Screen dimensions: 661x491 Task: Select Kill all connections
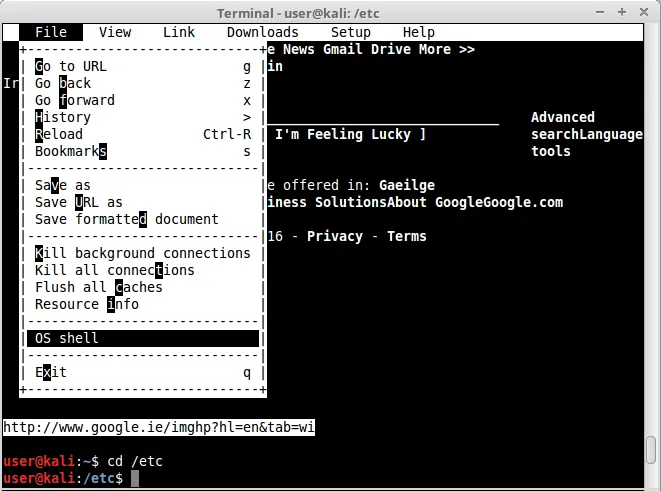tap(143, 270)
